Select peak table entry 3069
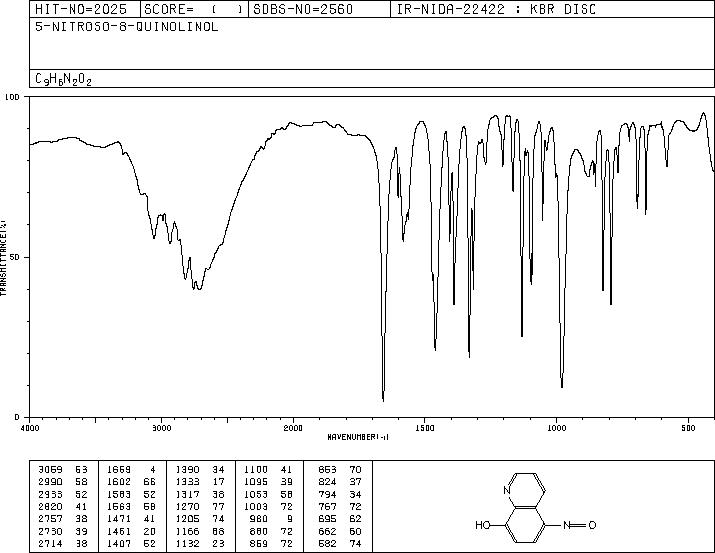Image resolution: width=715 pixels, height=553 pixels. [62, 470]
